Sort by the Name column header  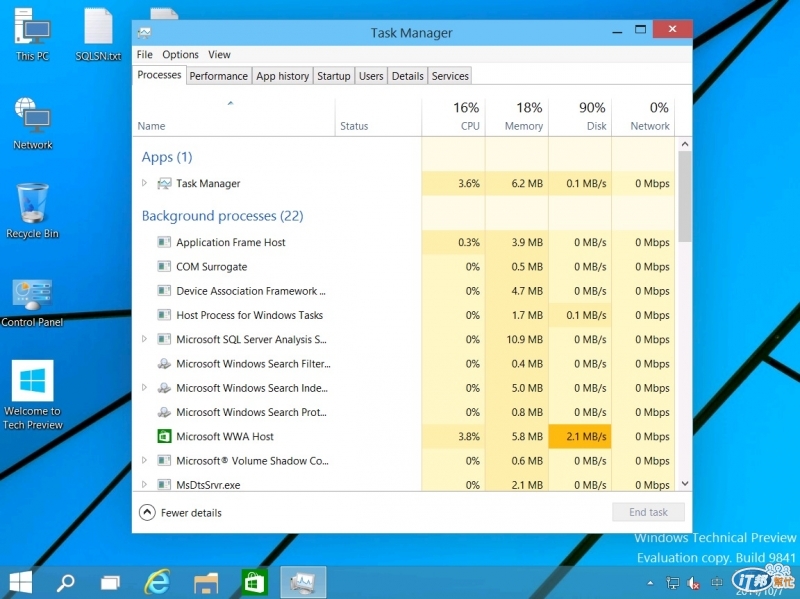click(234, 117)
